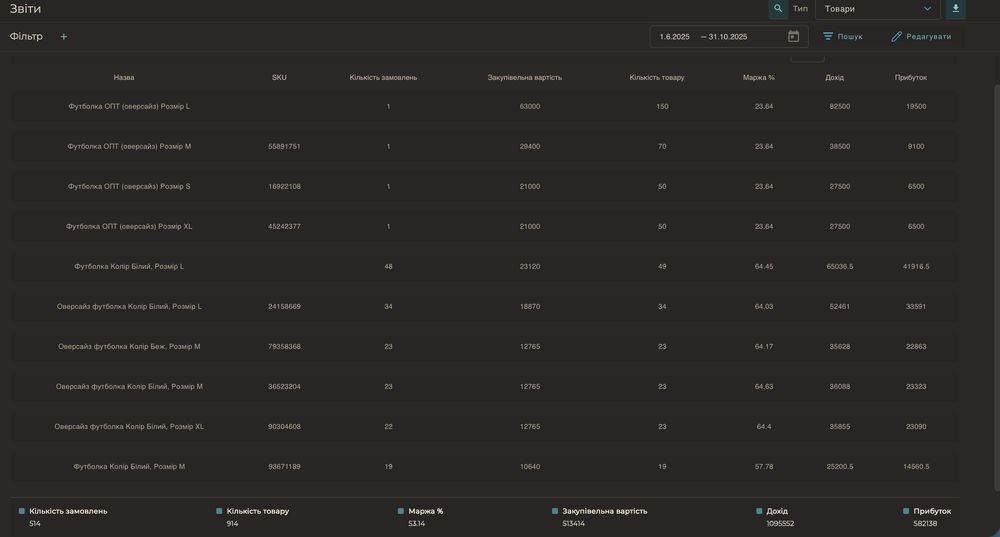Screen dimensions: 1000x537
Task: Click the Кількість товару legend color square
Action: [x=219, y=511]
